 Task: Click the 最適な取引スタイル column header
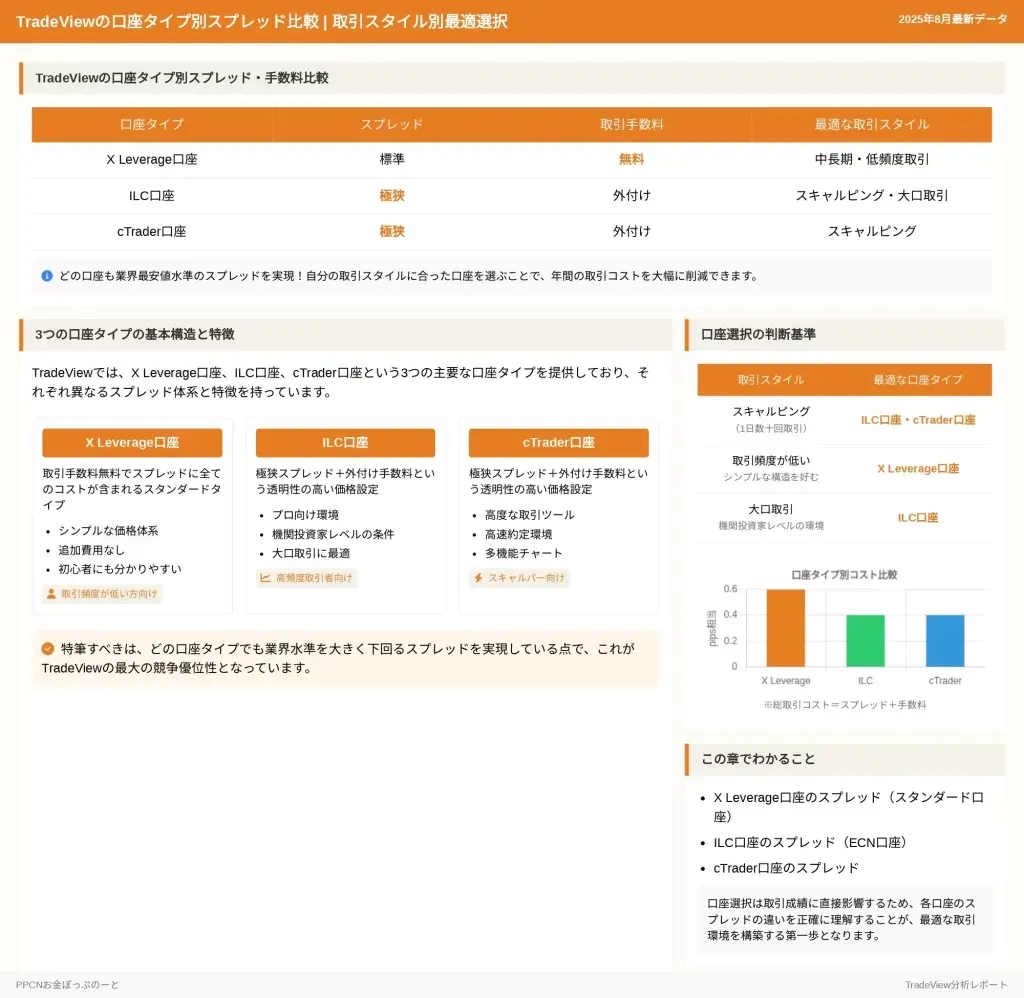pyautogui.click(x=872, y=125)
